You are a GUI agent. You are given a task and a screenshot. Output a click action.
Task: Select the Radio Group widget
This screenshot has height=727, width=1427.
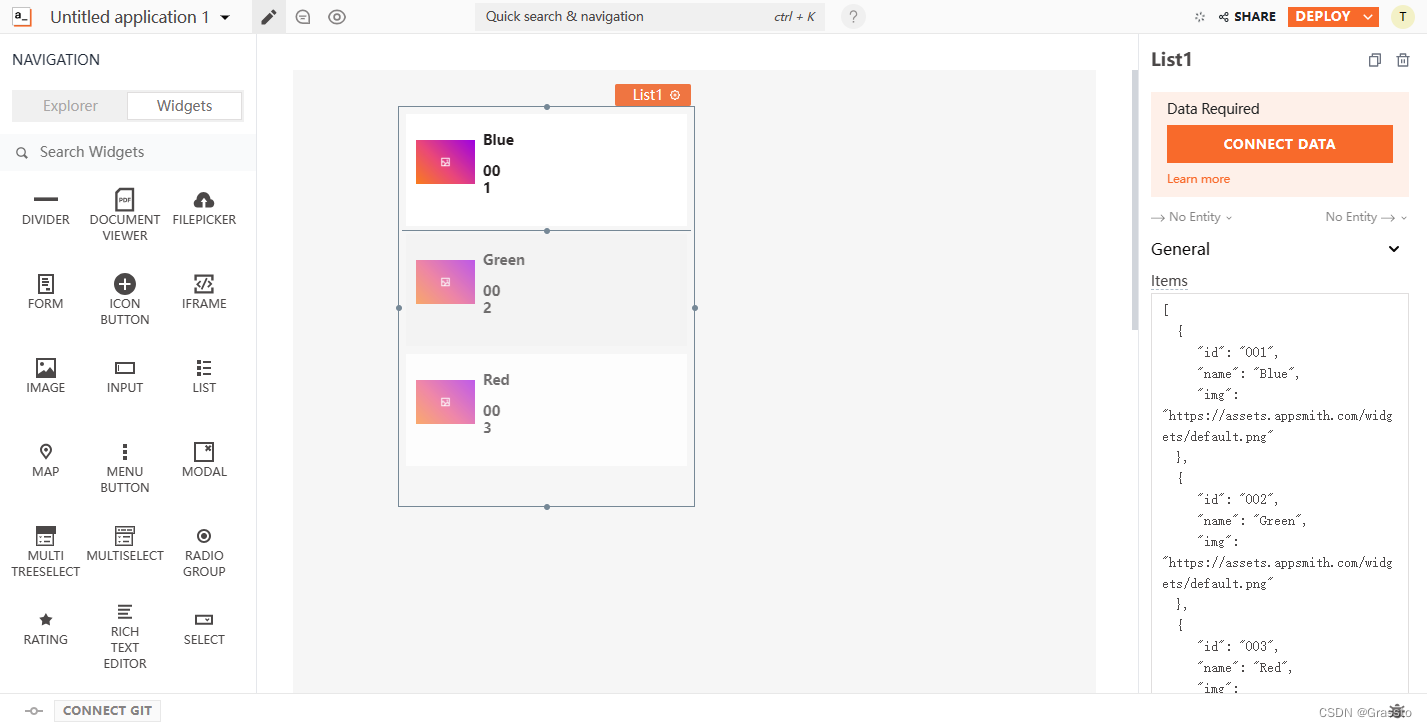(204, 551)
